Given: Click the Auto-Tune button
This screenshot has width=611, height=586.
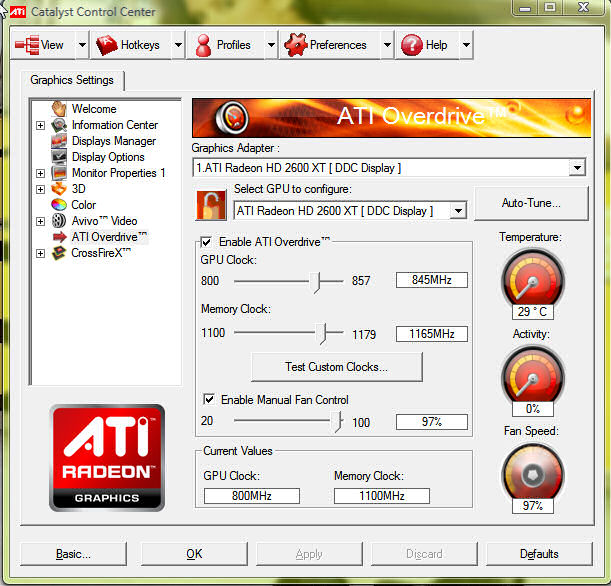Looking at the screenshot, I should click(x=531, y=203).
